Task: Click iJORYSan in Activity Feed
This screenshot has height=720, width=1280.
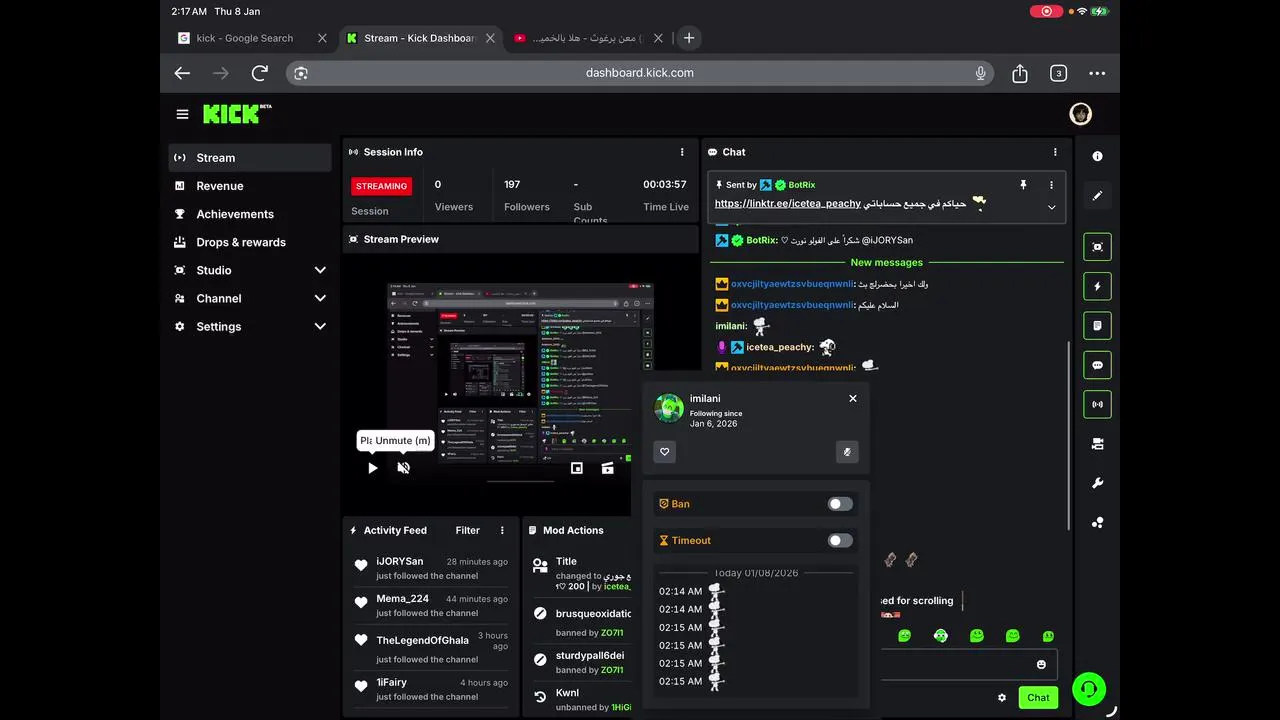Action: click(399, 562)
